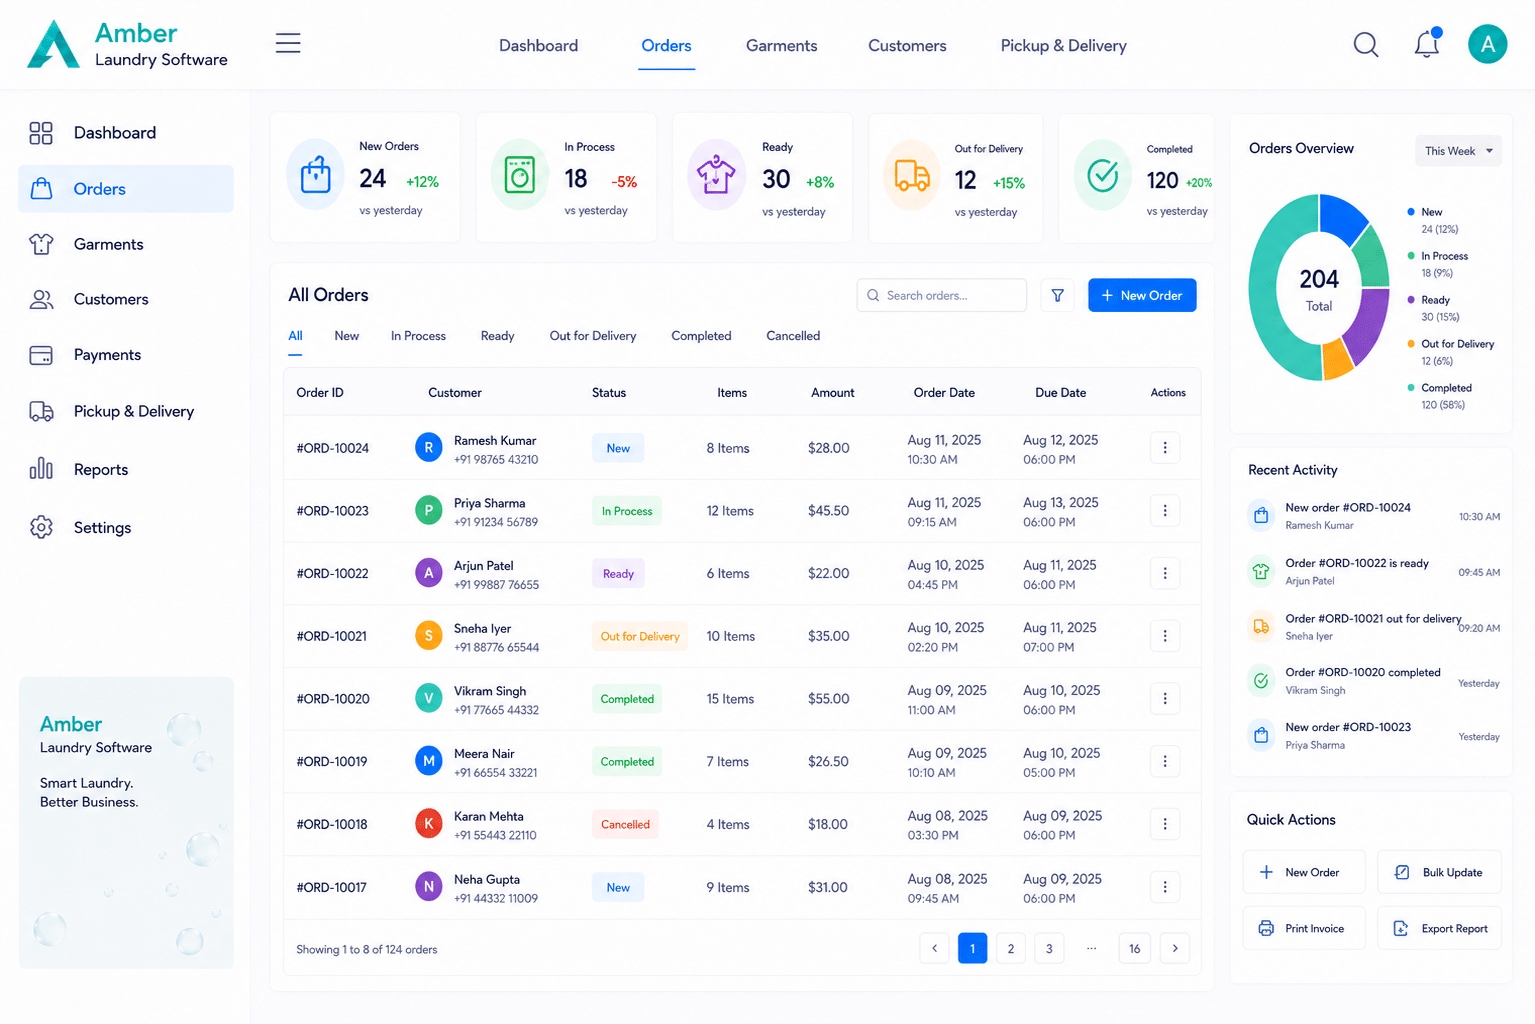
Task: Open actions menu for order #ORD-10018
Action: click(1165, 824)
